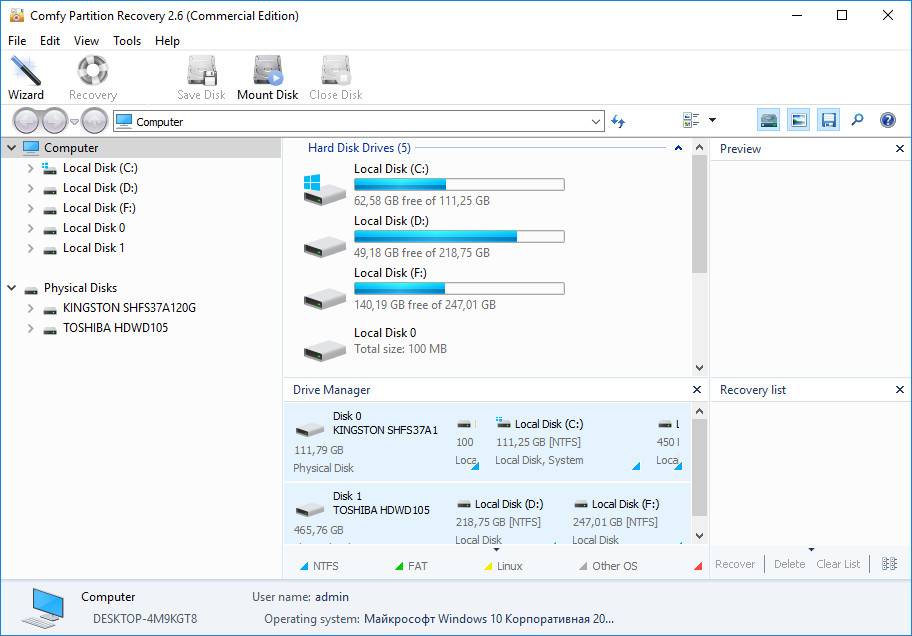Open the Edit menu
The width and height of the screenshot is (912, 636).
(x=50, y=41)
